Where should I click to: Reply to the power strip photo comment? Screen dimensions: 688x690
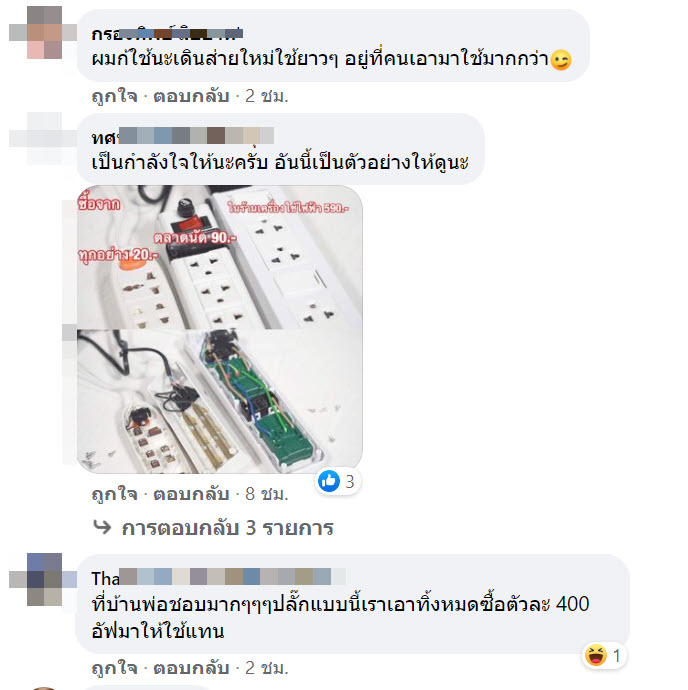coord(191,494)
